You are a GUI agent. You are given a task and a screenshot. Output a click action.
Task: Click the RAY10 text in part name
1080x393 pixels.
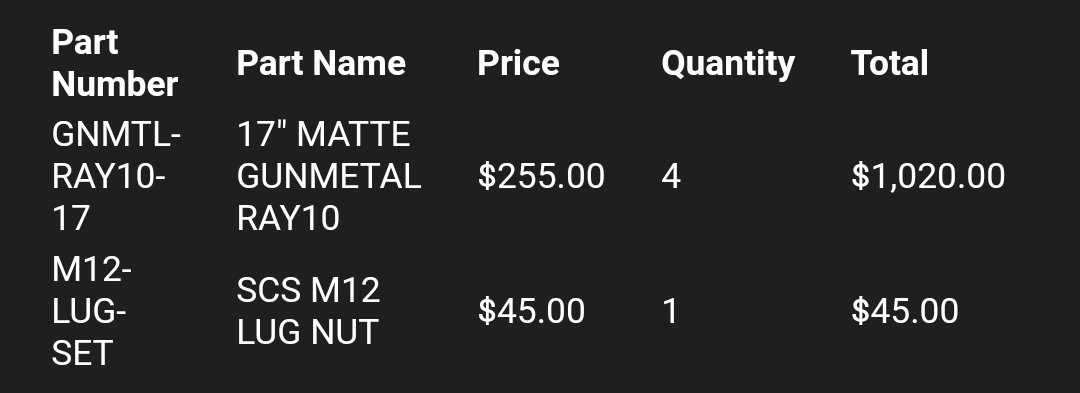click(x=288, y=219)
